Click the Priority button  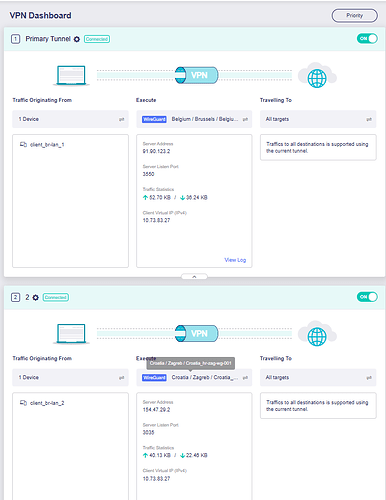355,15
